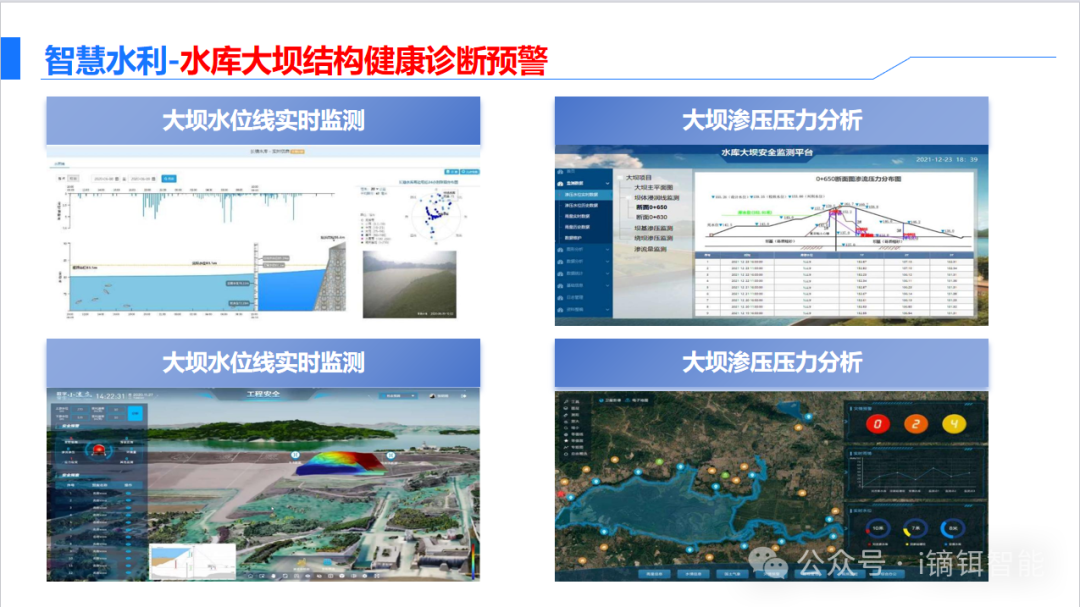The width and height of the screenshot is (1080, 607).
Task: Click the logout icon in the 工程安全 header
Action: click(464, 396)
